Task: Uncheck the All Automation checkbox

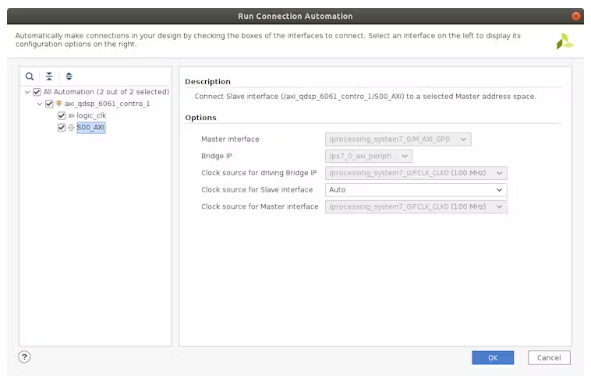Action: (x=37, y=92)
